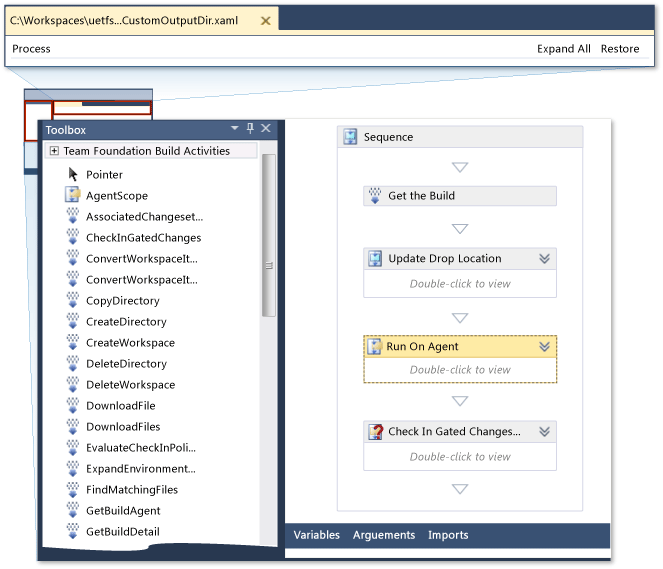Screen dimensions: 663x569
Task: Pin the Toolbox panel
Action: coord(250,128)
